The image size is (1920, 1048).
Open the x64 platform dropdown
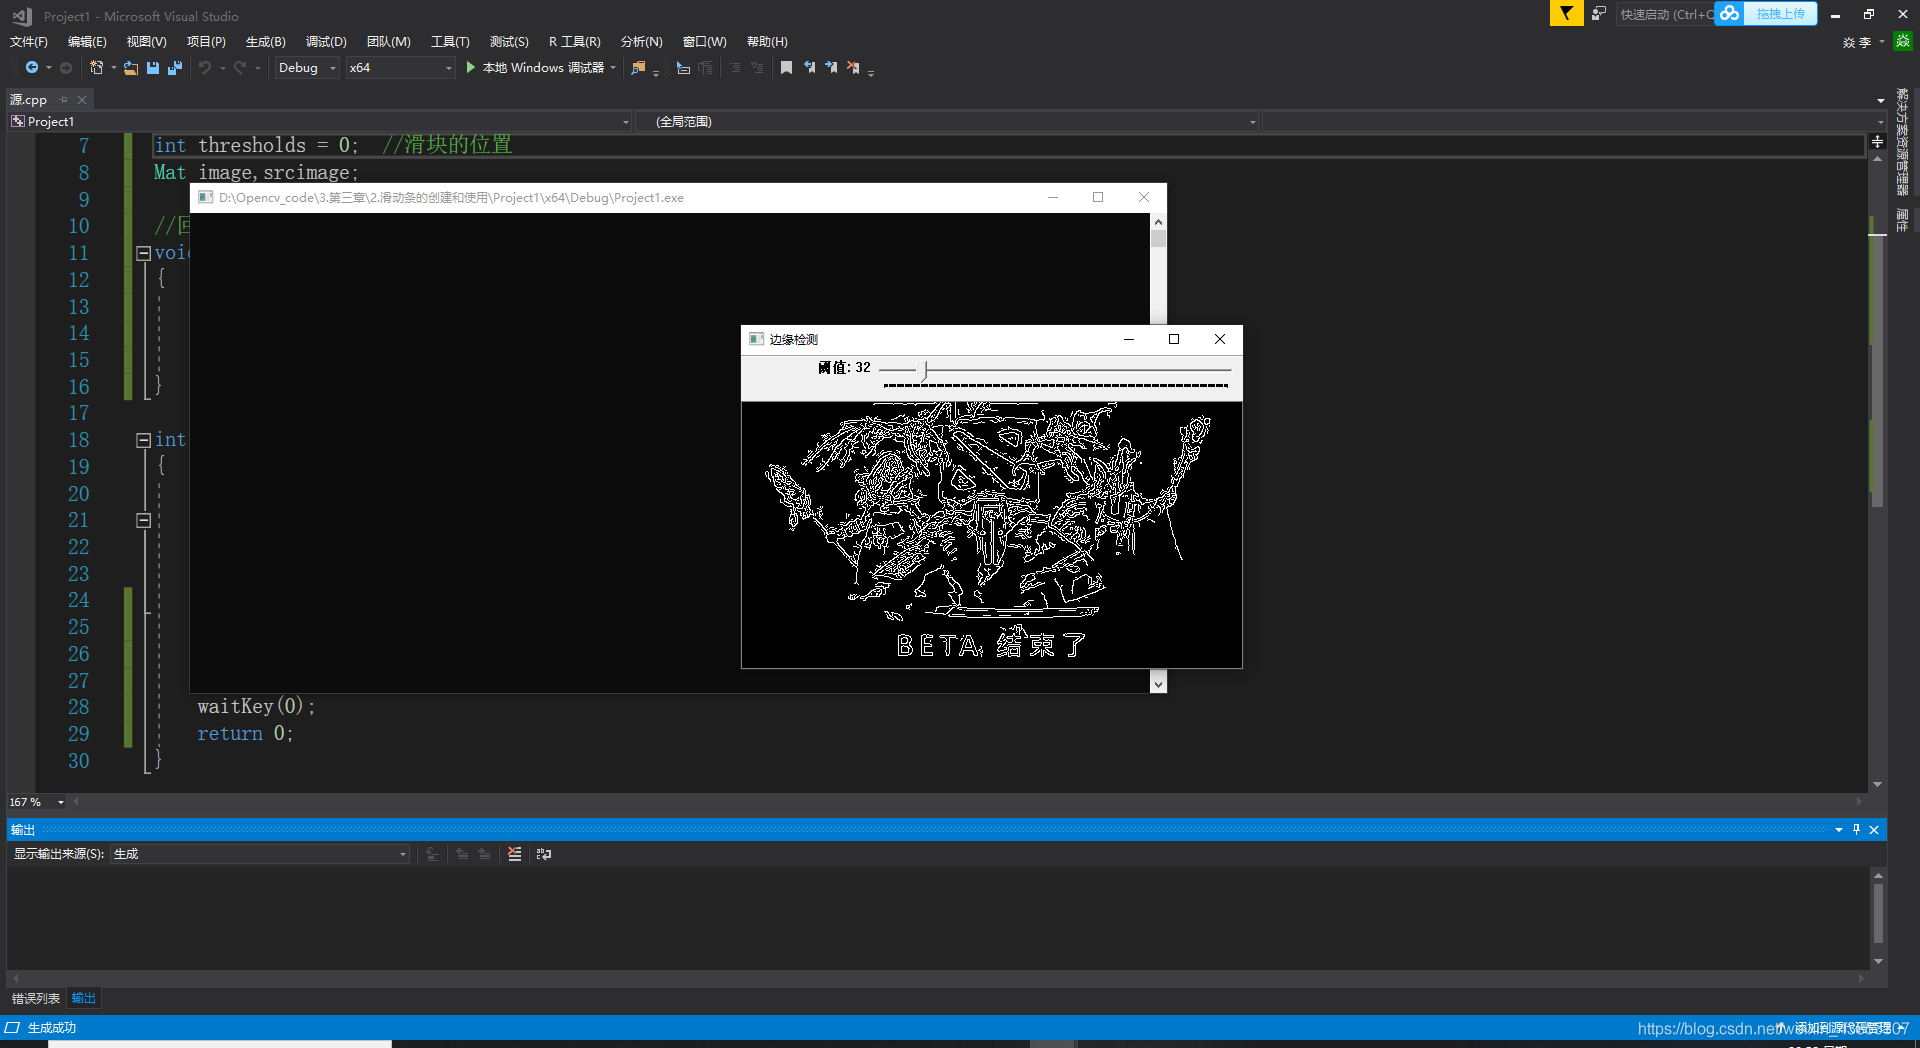400,67
